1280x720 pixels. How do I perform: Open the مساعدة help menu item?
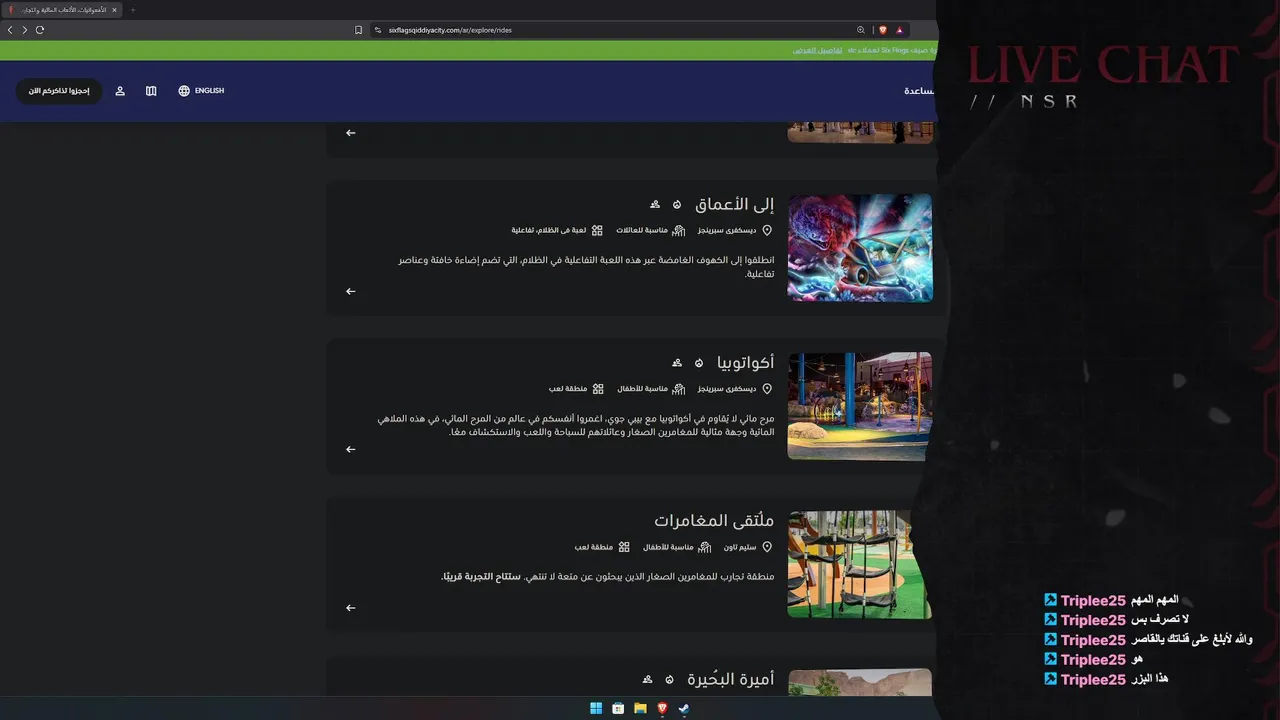coord(920,91)
